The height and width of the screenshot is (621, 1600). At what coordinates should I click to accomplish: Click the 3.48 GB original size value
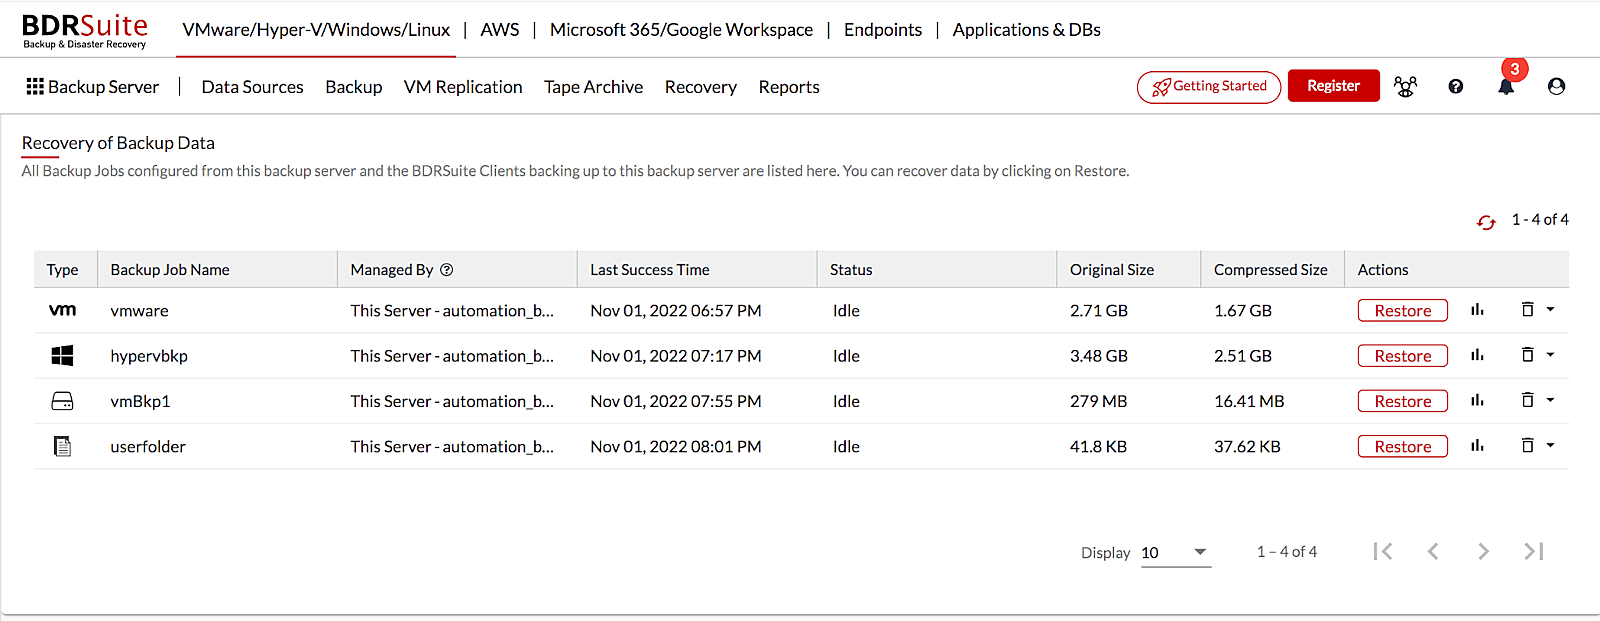click(x=1099, y=356)
